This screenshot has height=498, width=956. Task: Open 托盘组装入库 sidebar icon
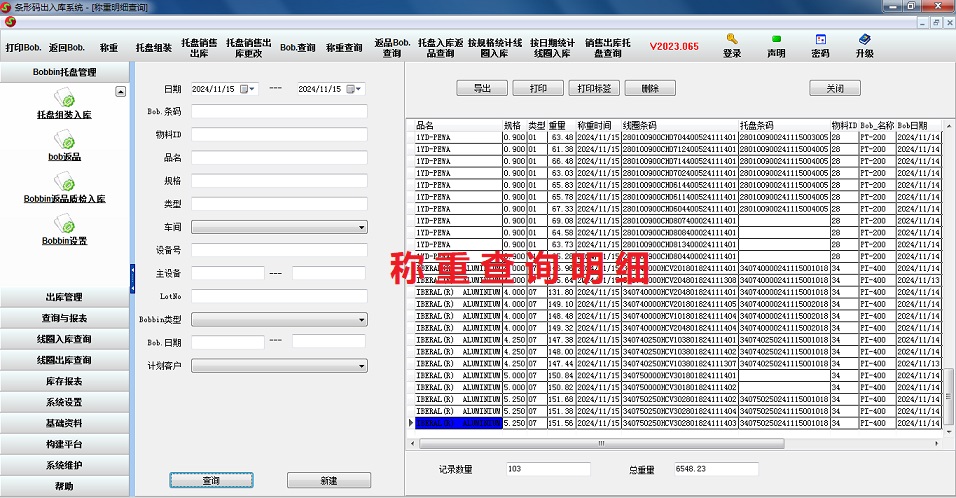pos(65,99)
